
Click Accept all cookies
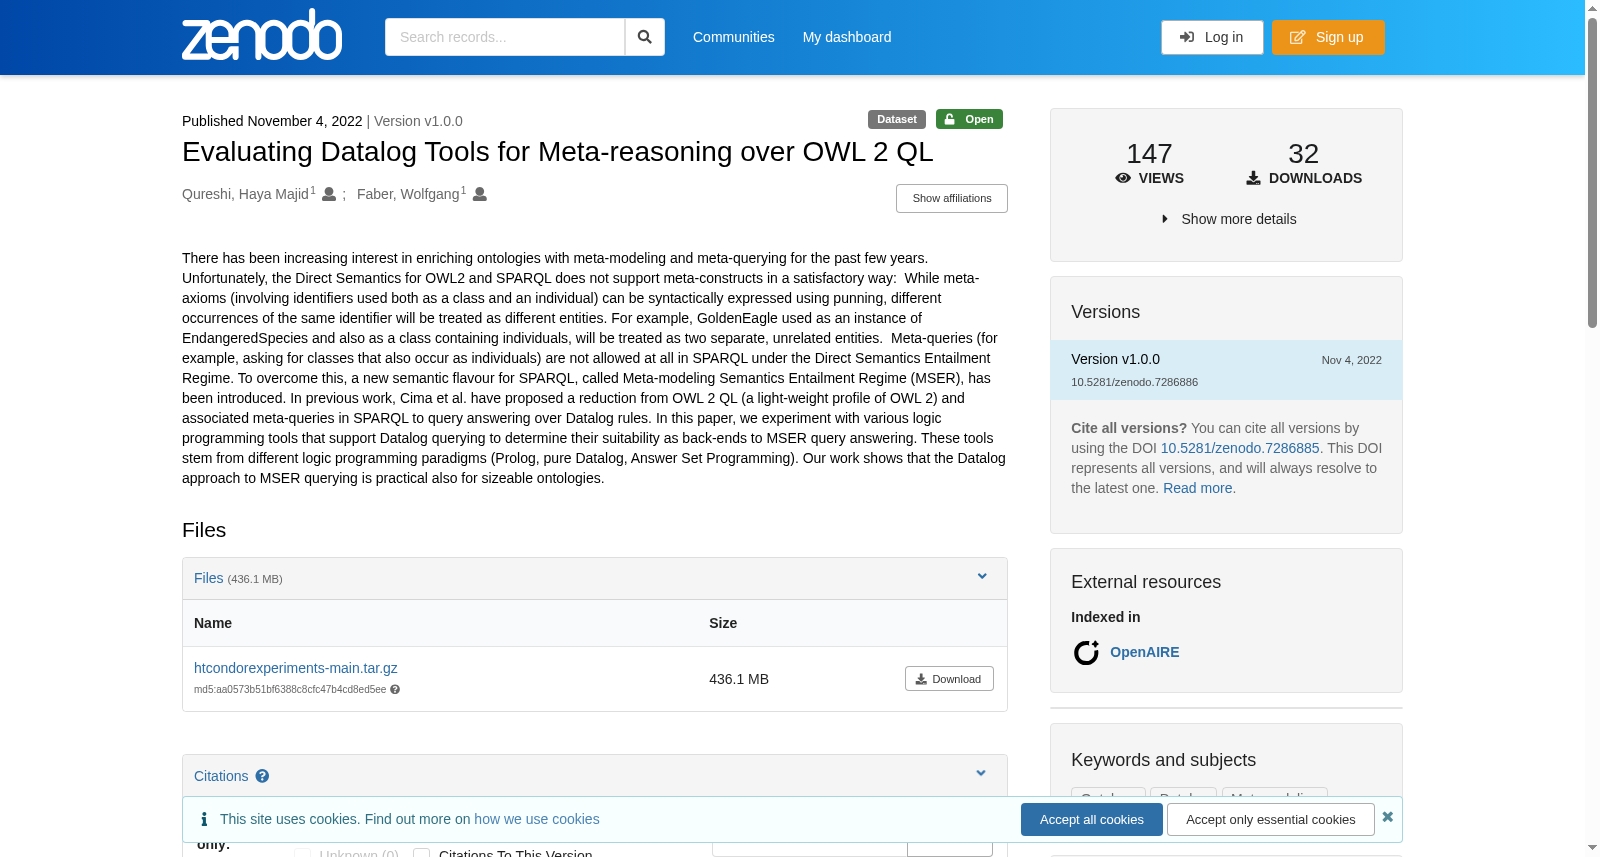pos(1092,819)
